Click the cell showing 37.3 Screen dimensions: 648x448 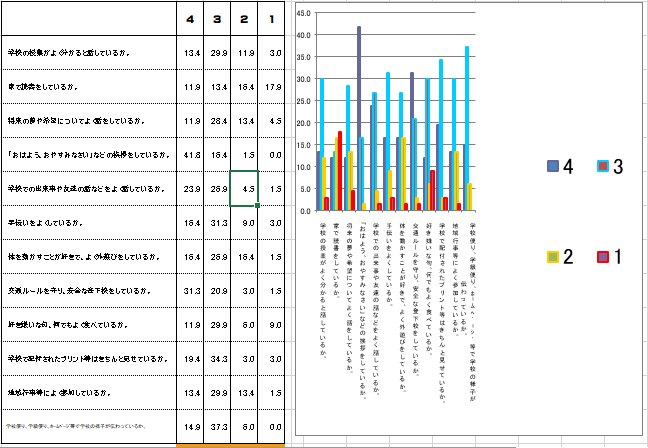pos(217,427)
